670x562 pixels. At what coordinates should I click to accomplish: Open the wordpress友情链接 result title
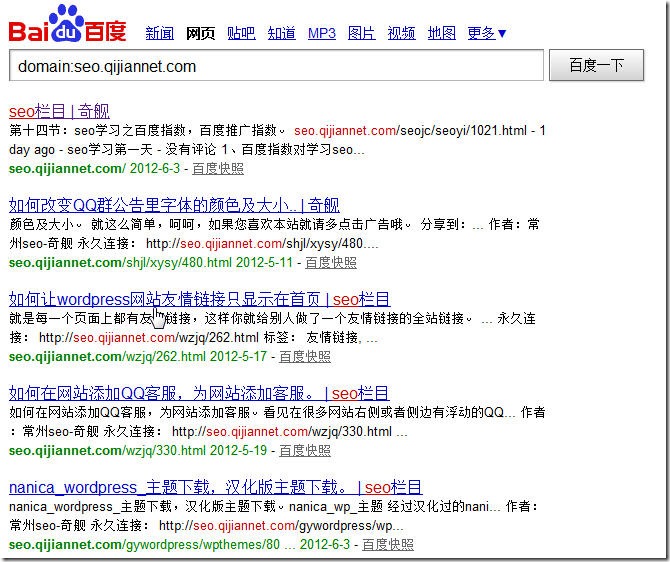(199, 299)
